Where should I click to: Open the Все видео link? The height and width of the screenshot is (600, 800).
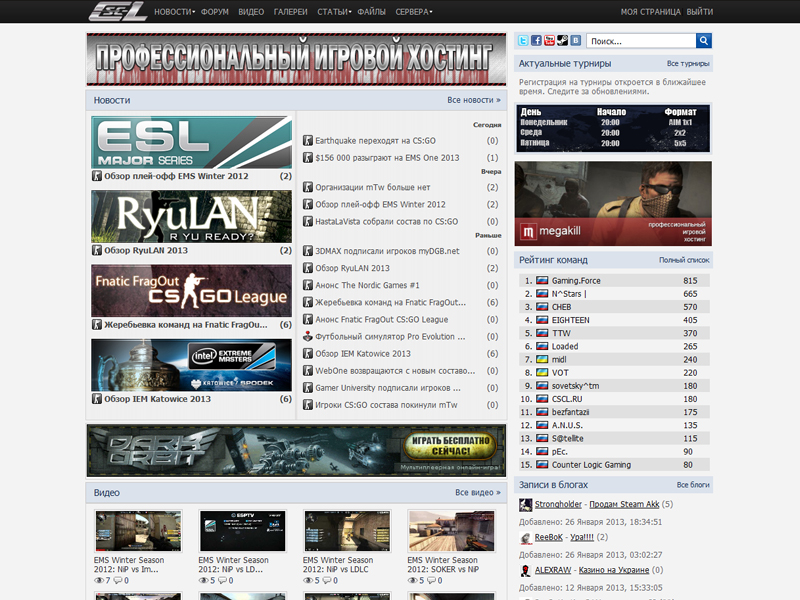(478, 492)
